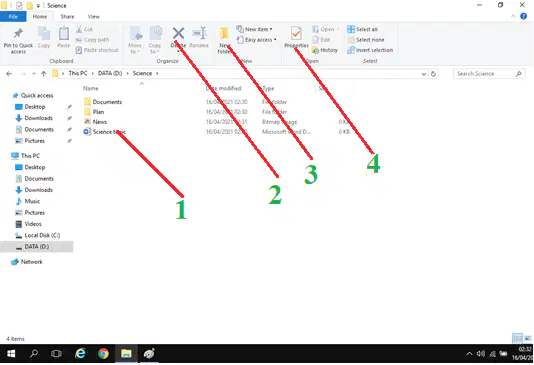Open Properties from the ribbon

[296, 34]
